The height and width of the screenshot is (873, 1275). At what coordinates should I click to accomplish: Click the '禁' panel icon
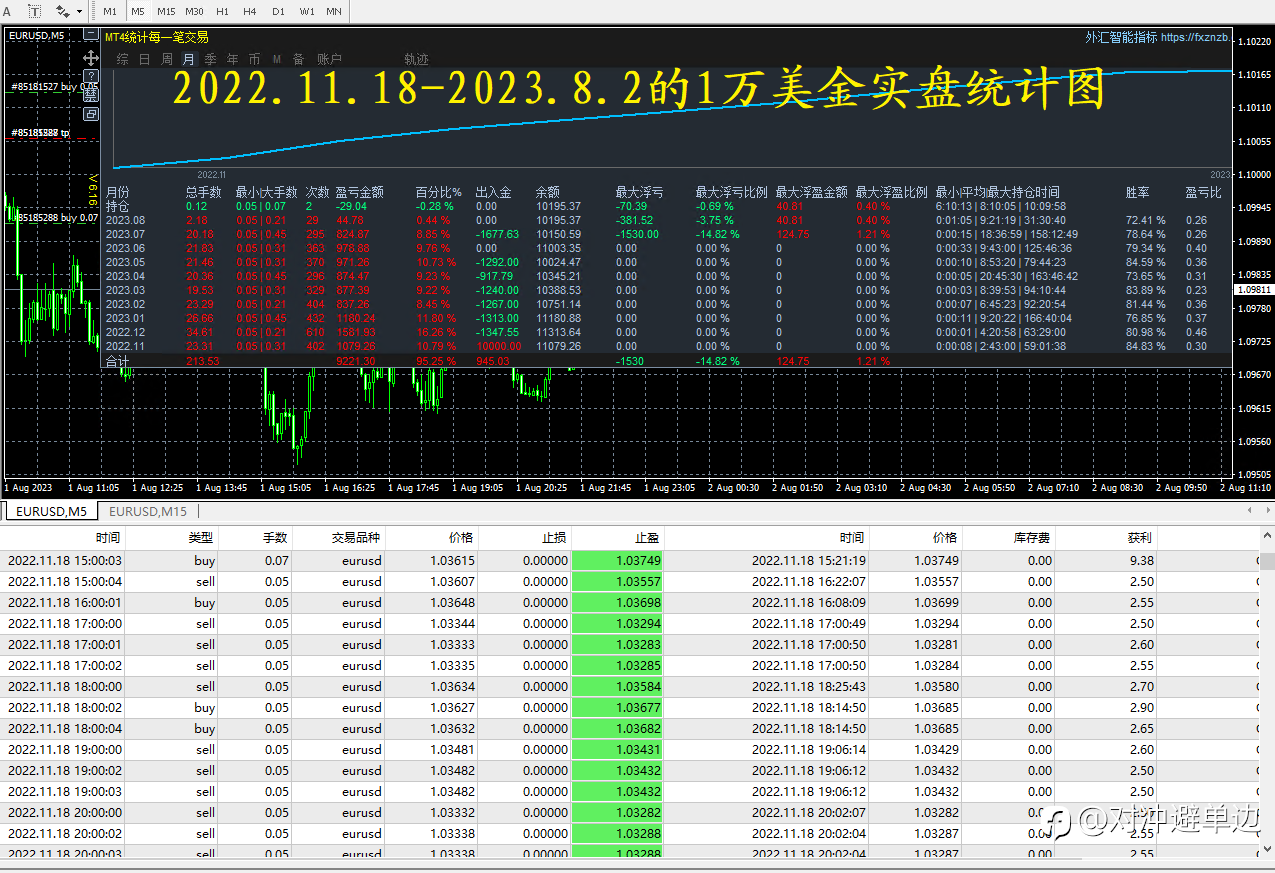point(90,95)
